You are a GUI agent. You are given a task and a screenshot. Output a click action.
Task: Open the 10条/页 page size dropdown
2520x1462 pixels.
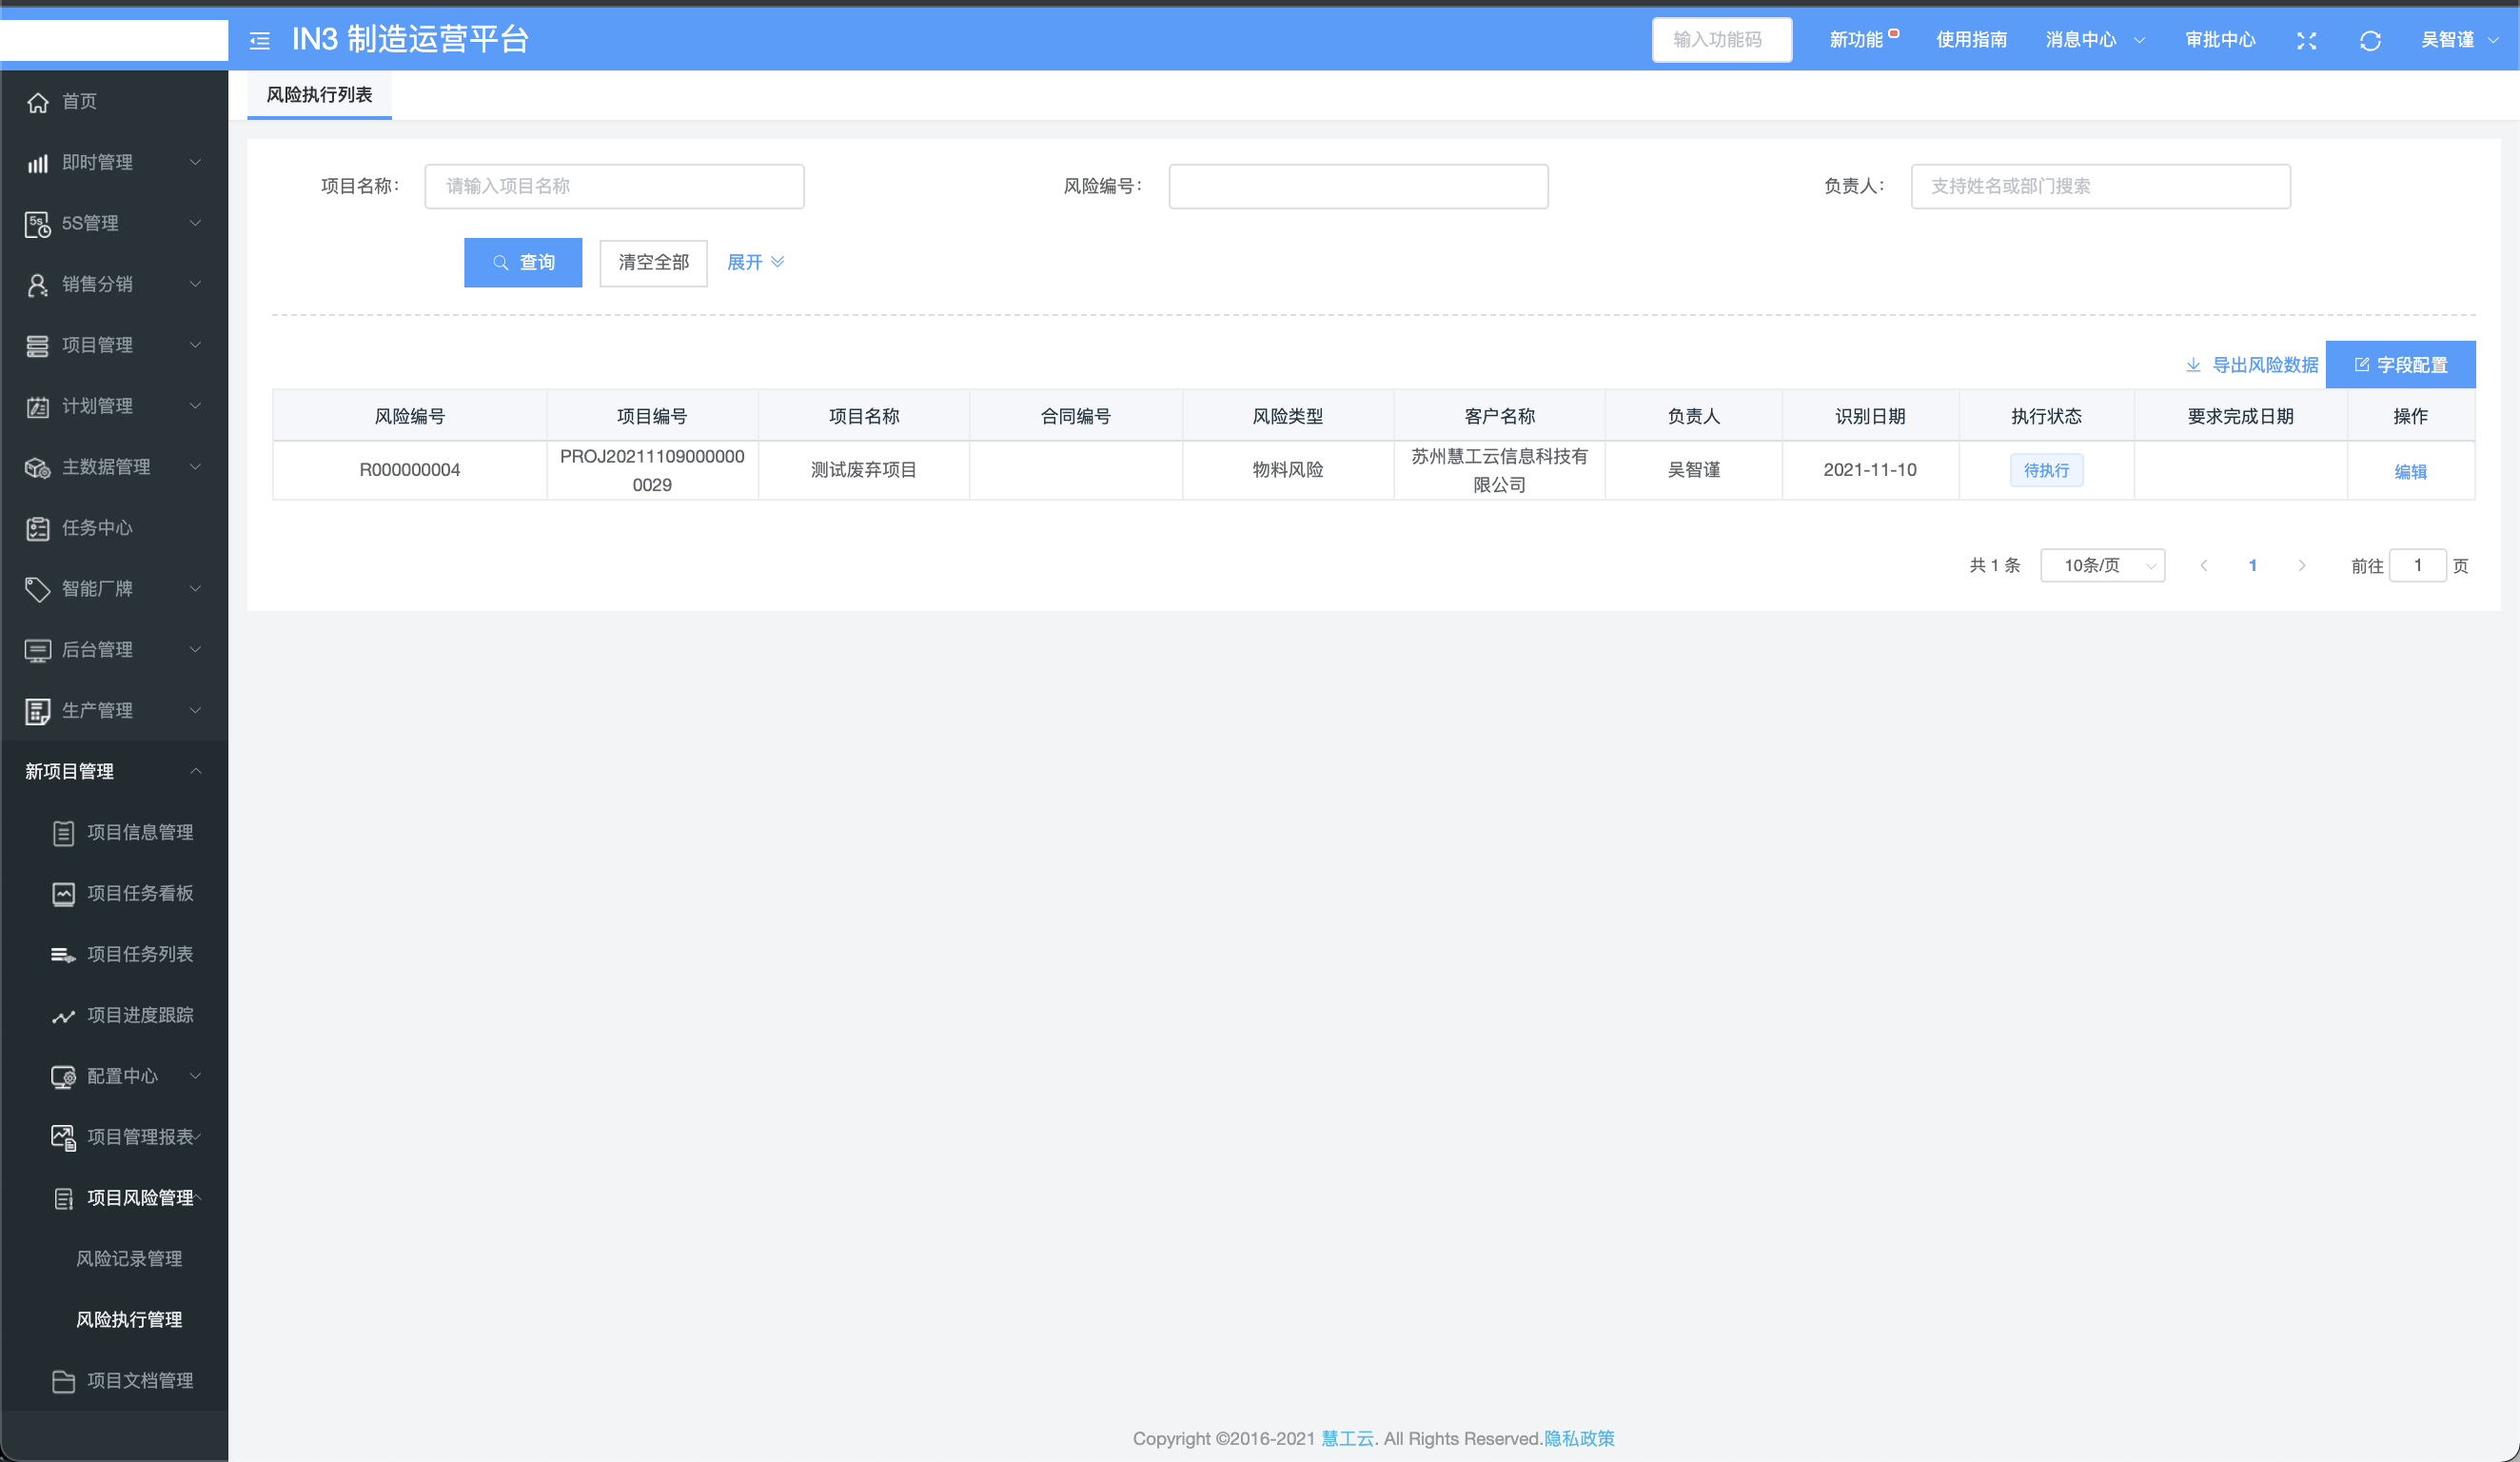tap(2102, 566)
